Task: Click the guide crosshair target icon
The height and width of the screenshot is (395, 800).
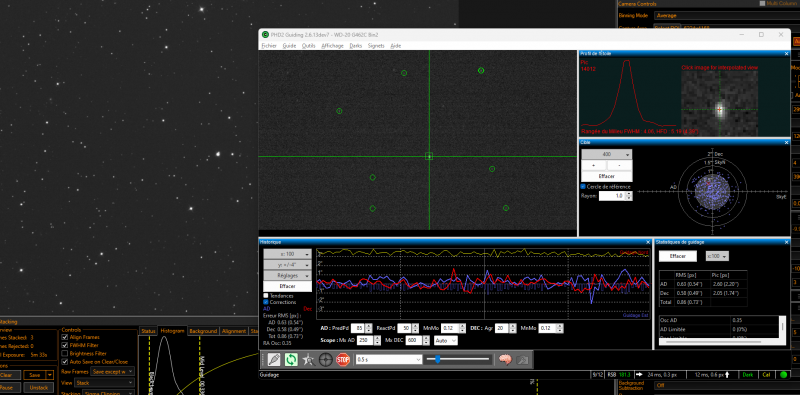Action: (326, 360)
